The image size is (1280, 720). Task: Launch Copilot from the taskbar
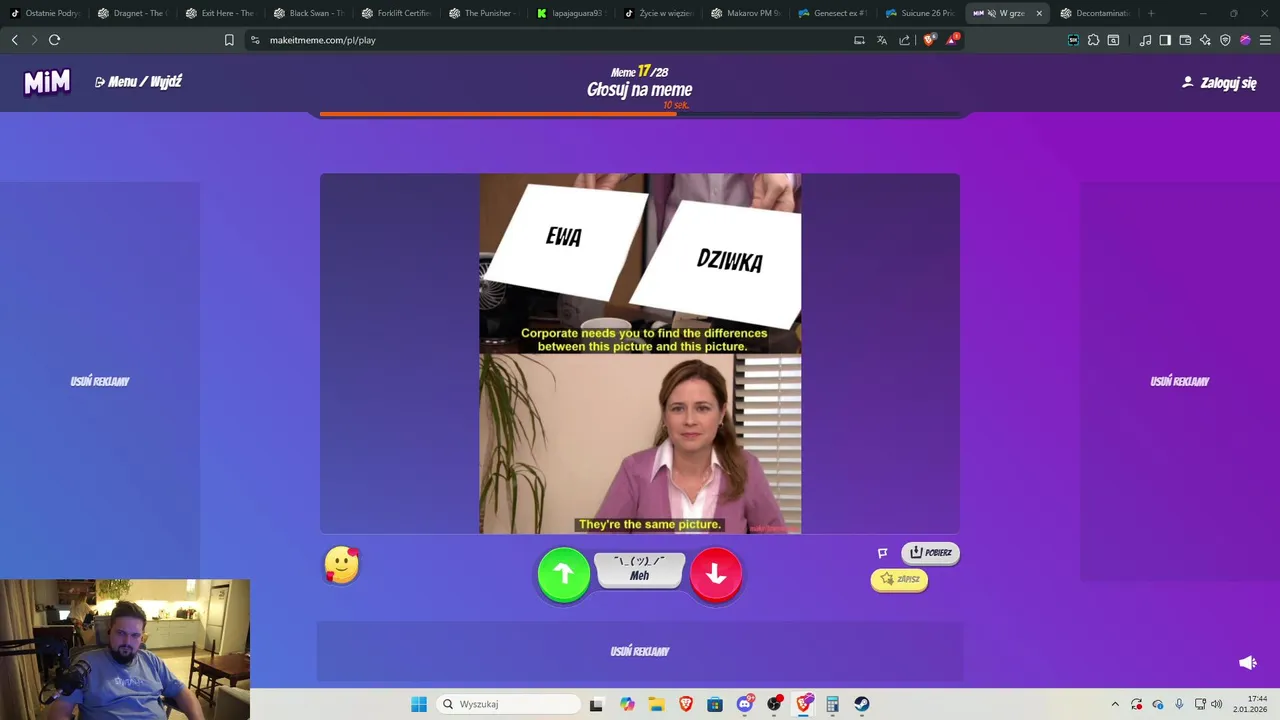pyautogui.click(x=627, y=704)
